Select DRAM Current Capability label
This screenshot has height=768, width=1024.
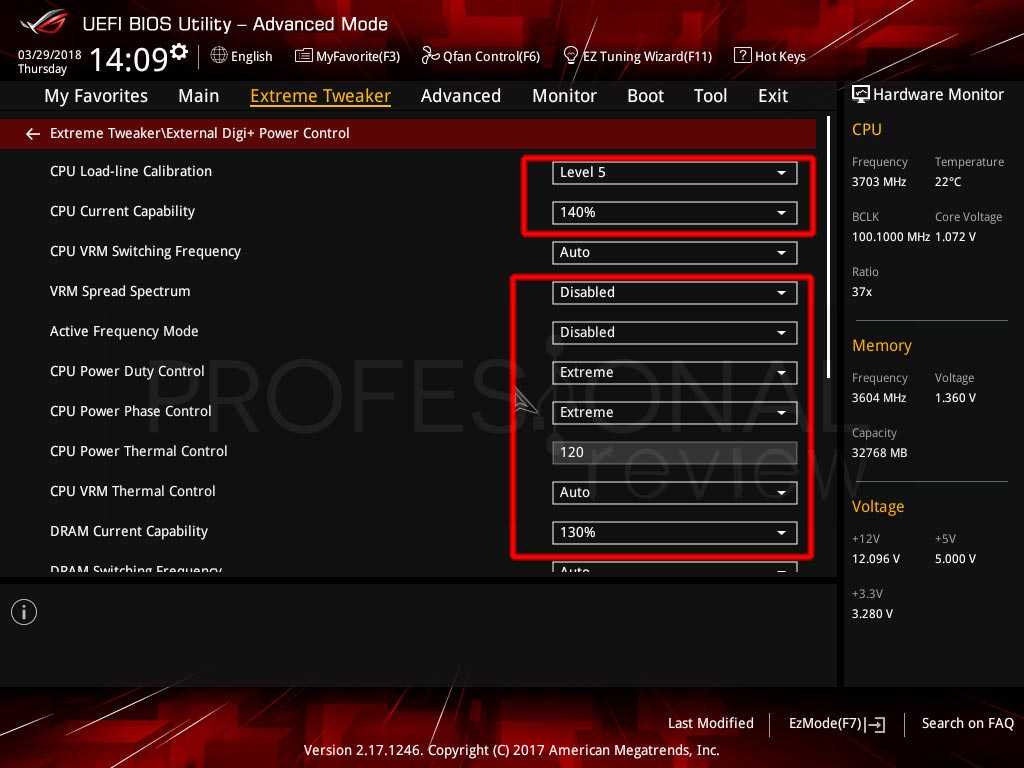coord(129,531)
